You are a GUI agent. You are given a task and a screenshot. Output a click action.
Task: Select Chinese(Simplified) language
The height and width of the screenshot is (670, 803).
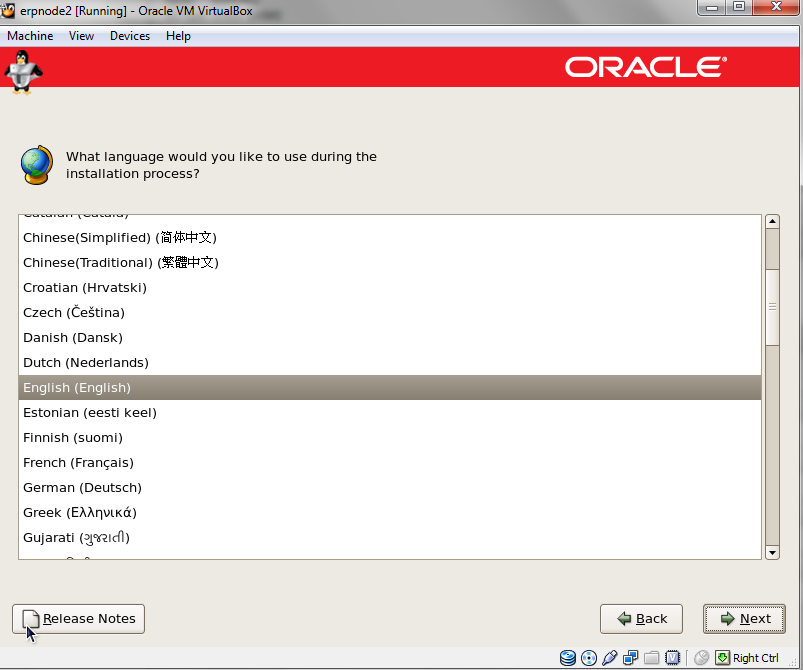pos(390,238)
